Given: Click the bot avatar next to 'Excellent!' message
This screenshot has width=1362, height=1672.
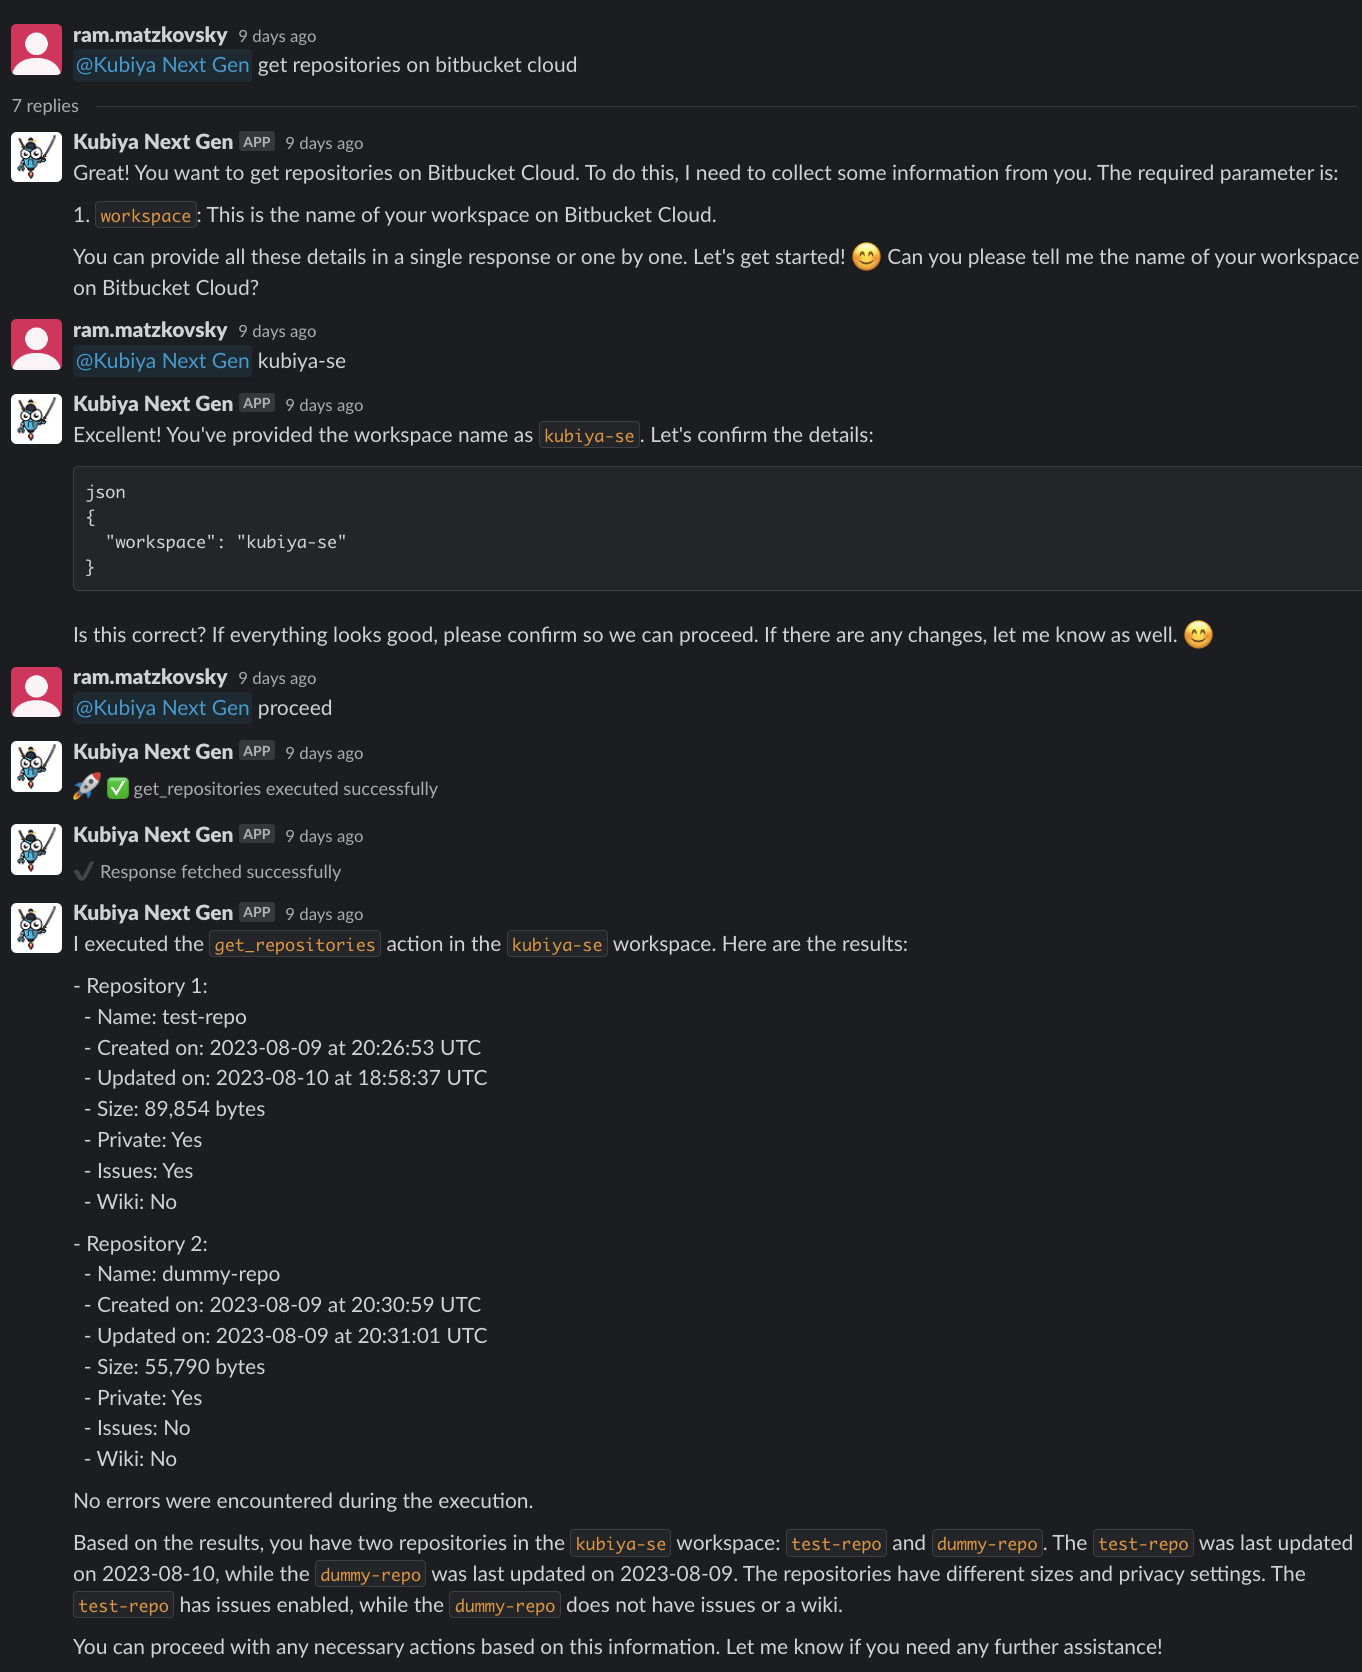Looking at the screenshot, I should 36,419.
